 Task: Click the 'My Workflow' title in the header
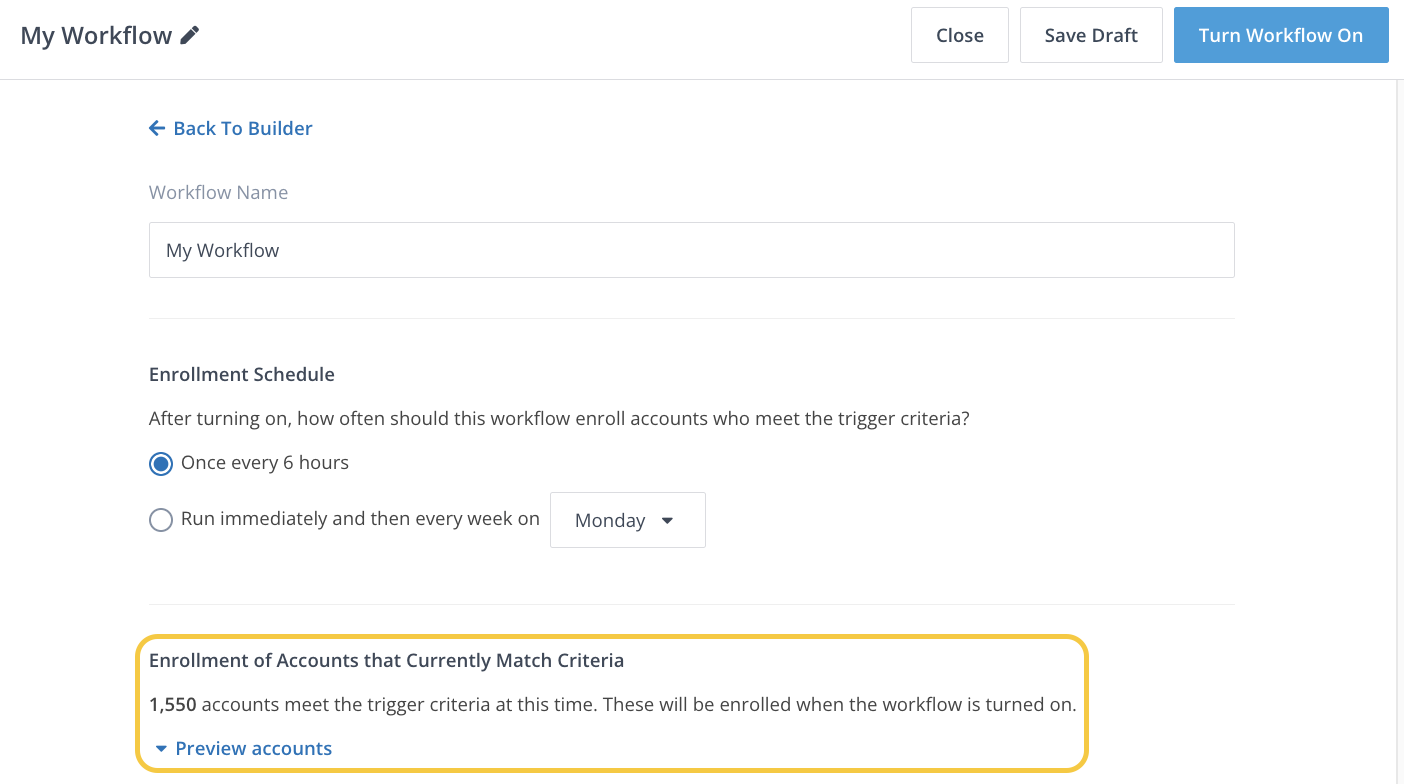(x=96, y=36)
